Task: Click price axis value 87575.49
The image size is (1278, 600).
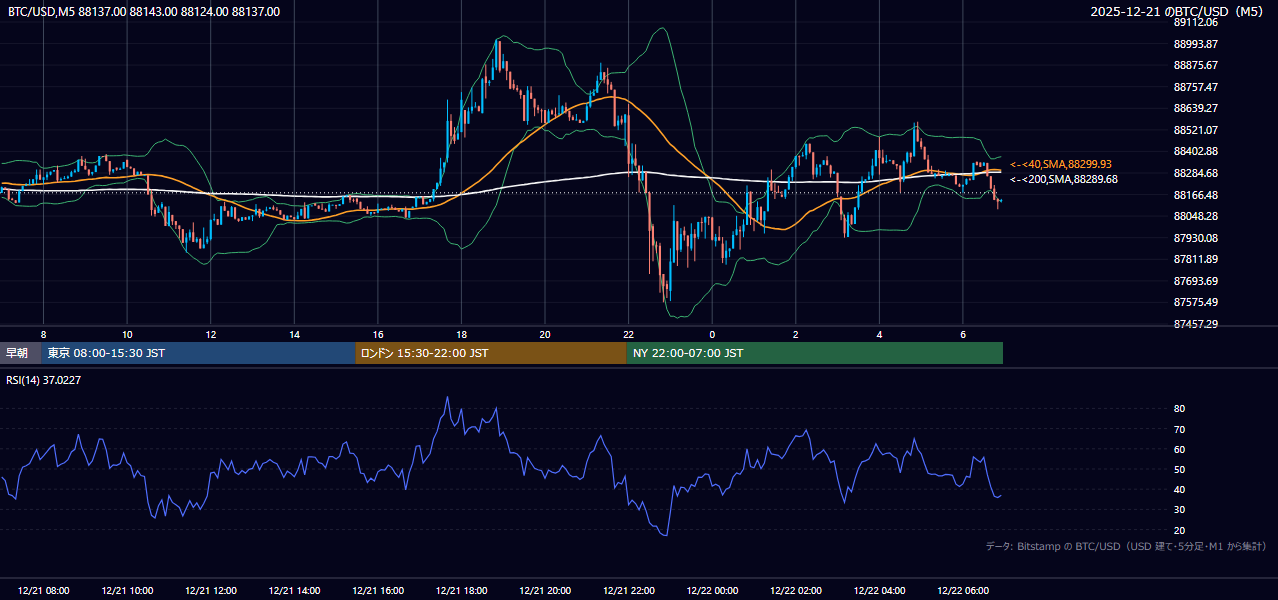Action: (1195, 302)
